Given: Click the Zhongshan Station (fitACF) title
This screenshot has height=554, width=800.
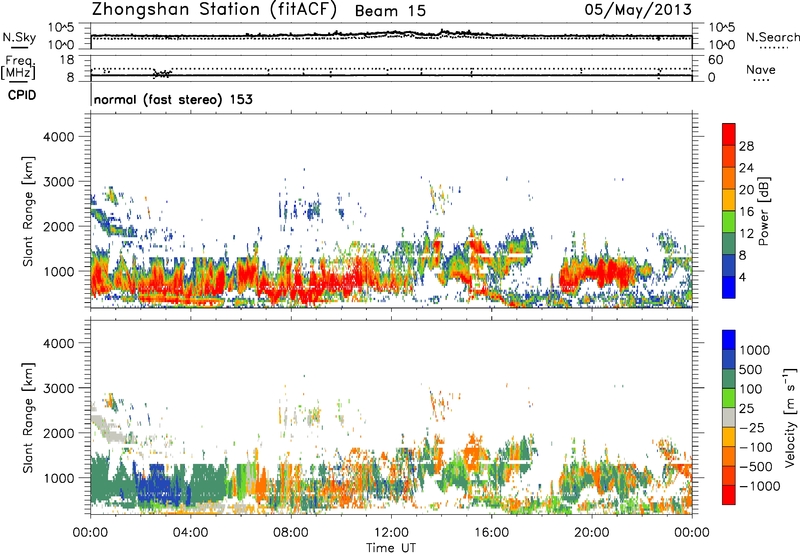Looking at the screenshot, I should pos(214,10).
